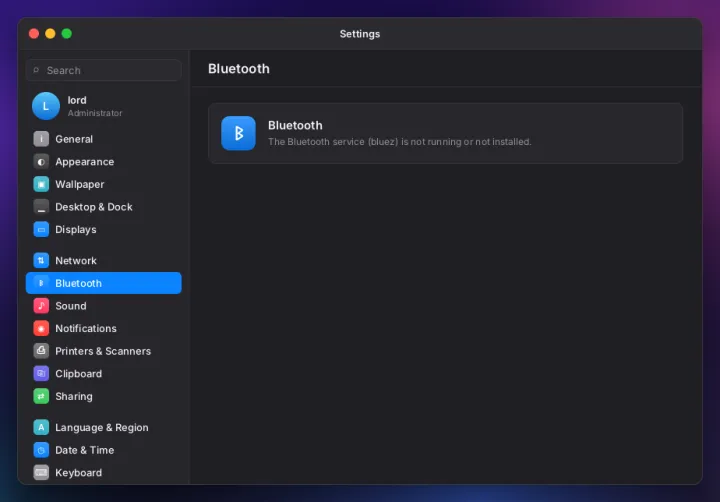The height and width of the screenshot is (502, 720).
Task: Focus the Search field
Action: [x=104, y=70]
